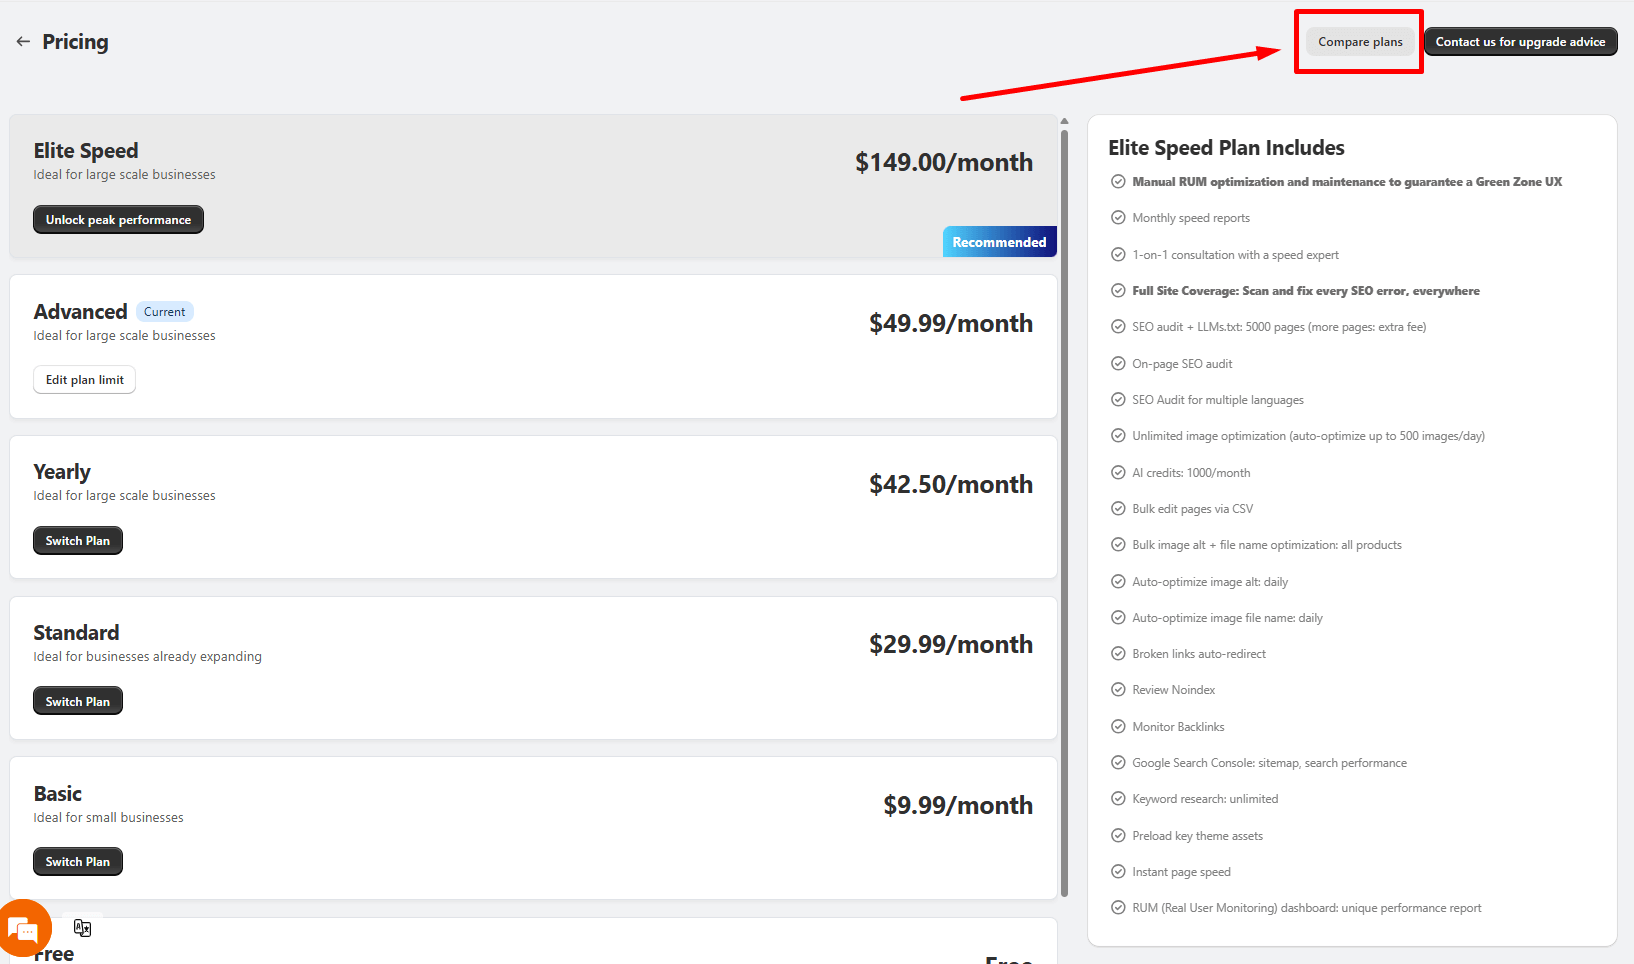This screenshot has height=964, width=1634.
Task: Open the orange chat support widget
Action: (23, 928)
